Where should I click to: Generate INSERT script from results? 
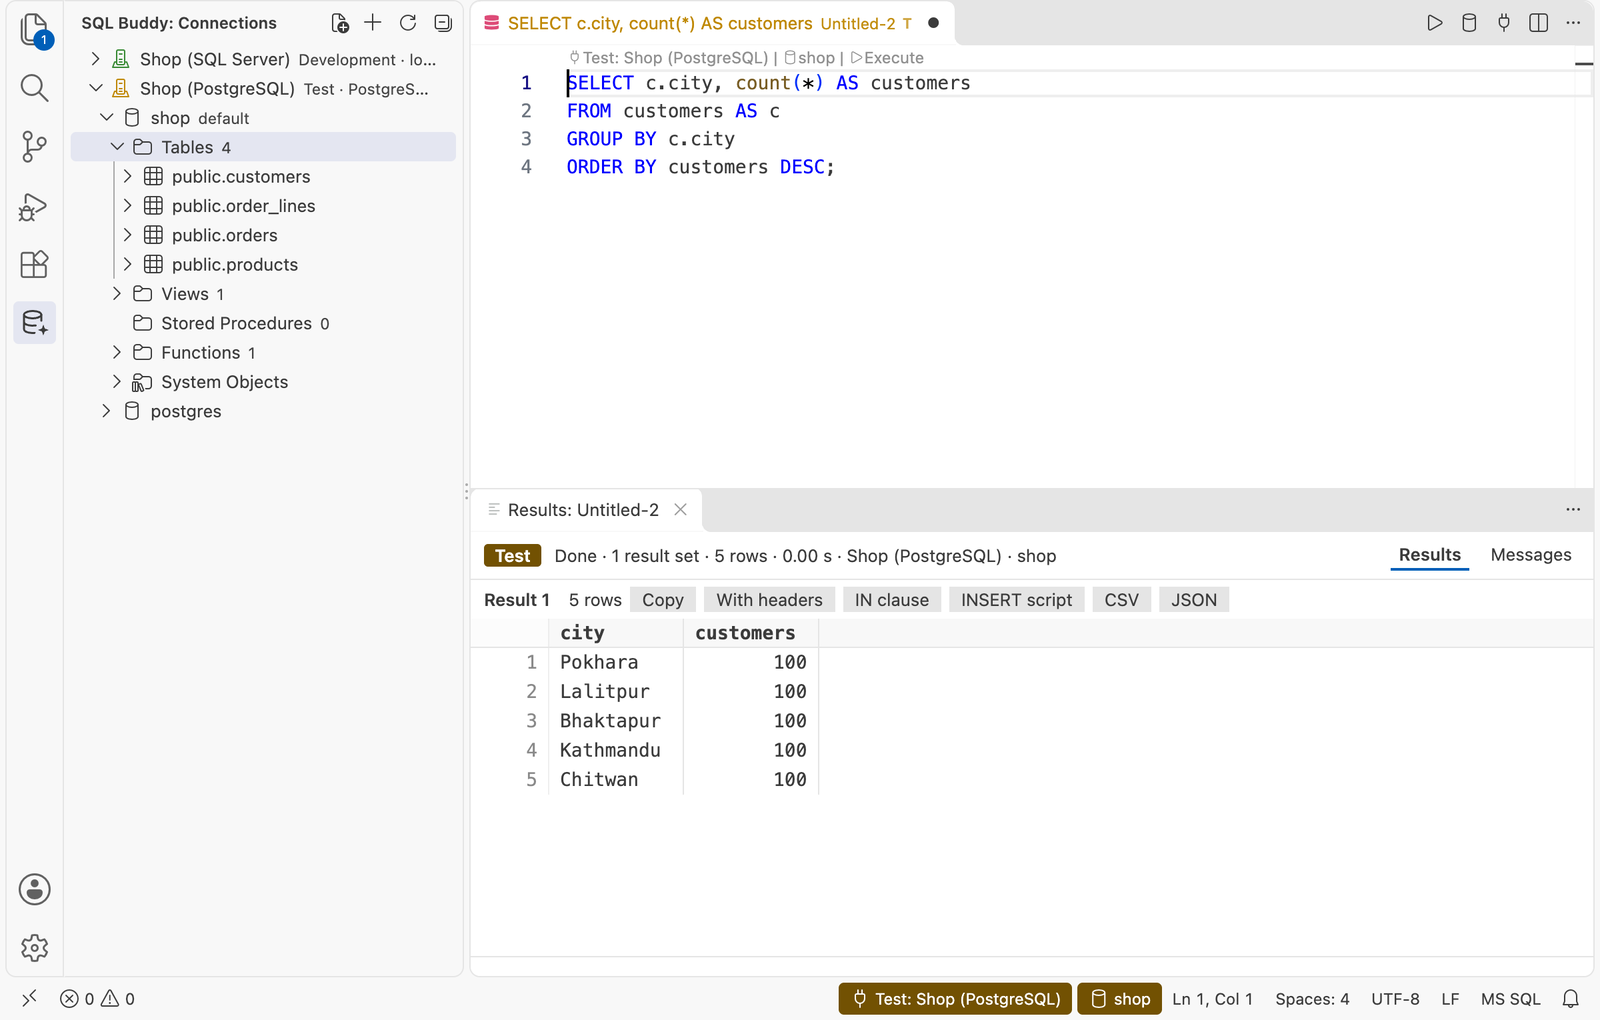tap(1016, 600)
